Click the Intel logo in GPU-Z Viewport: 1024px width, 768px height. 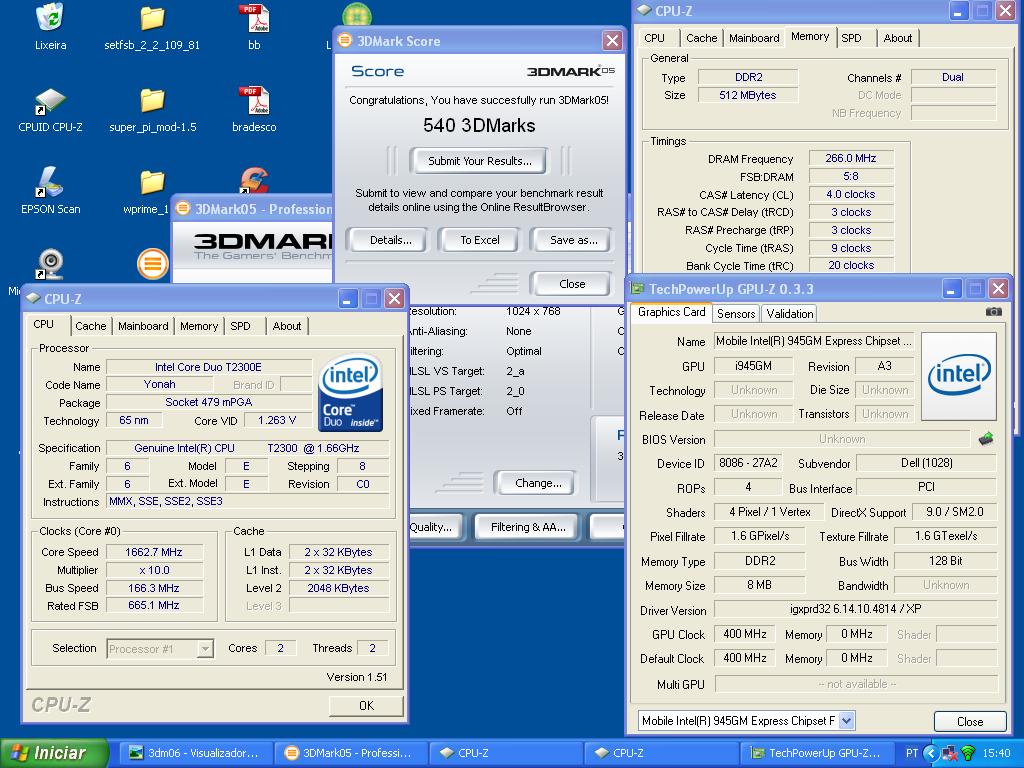pyautogui.click(x=959, y=376)
